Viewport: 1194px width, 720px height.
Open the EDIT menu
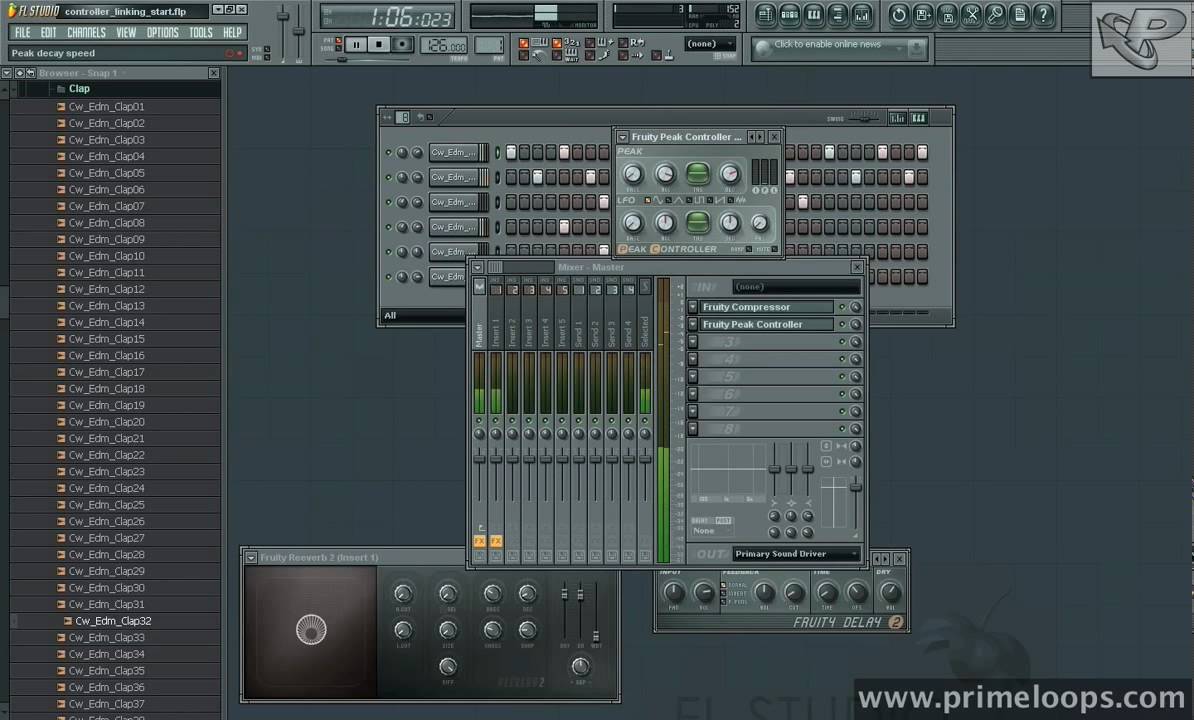49,33
